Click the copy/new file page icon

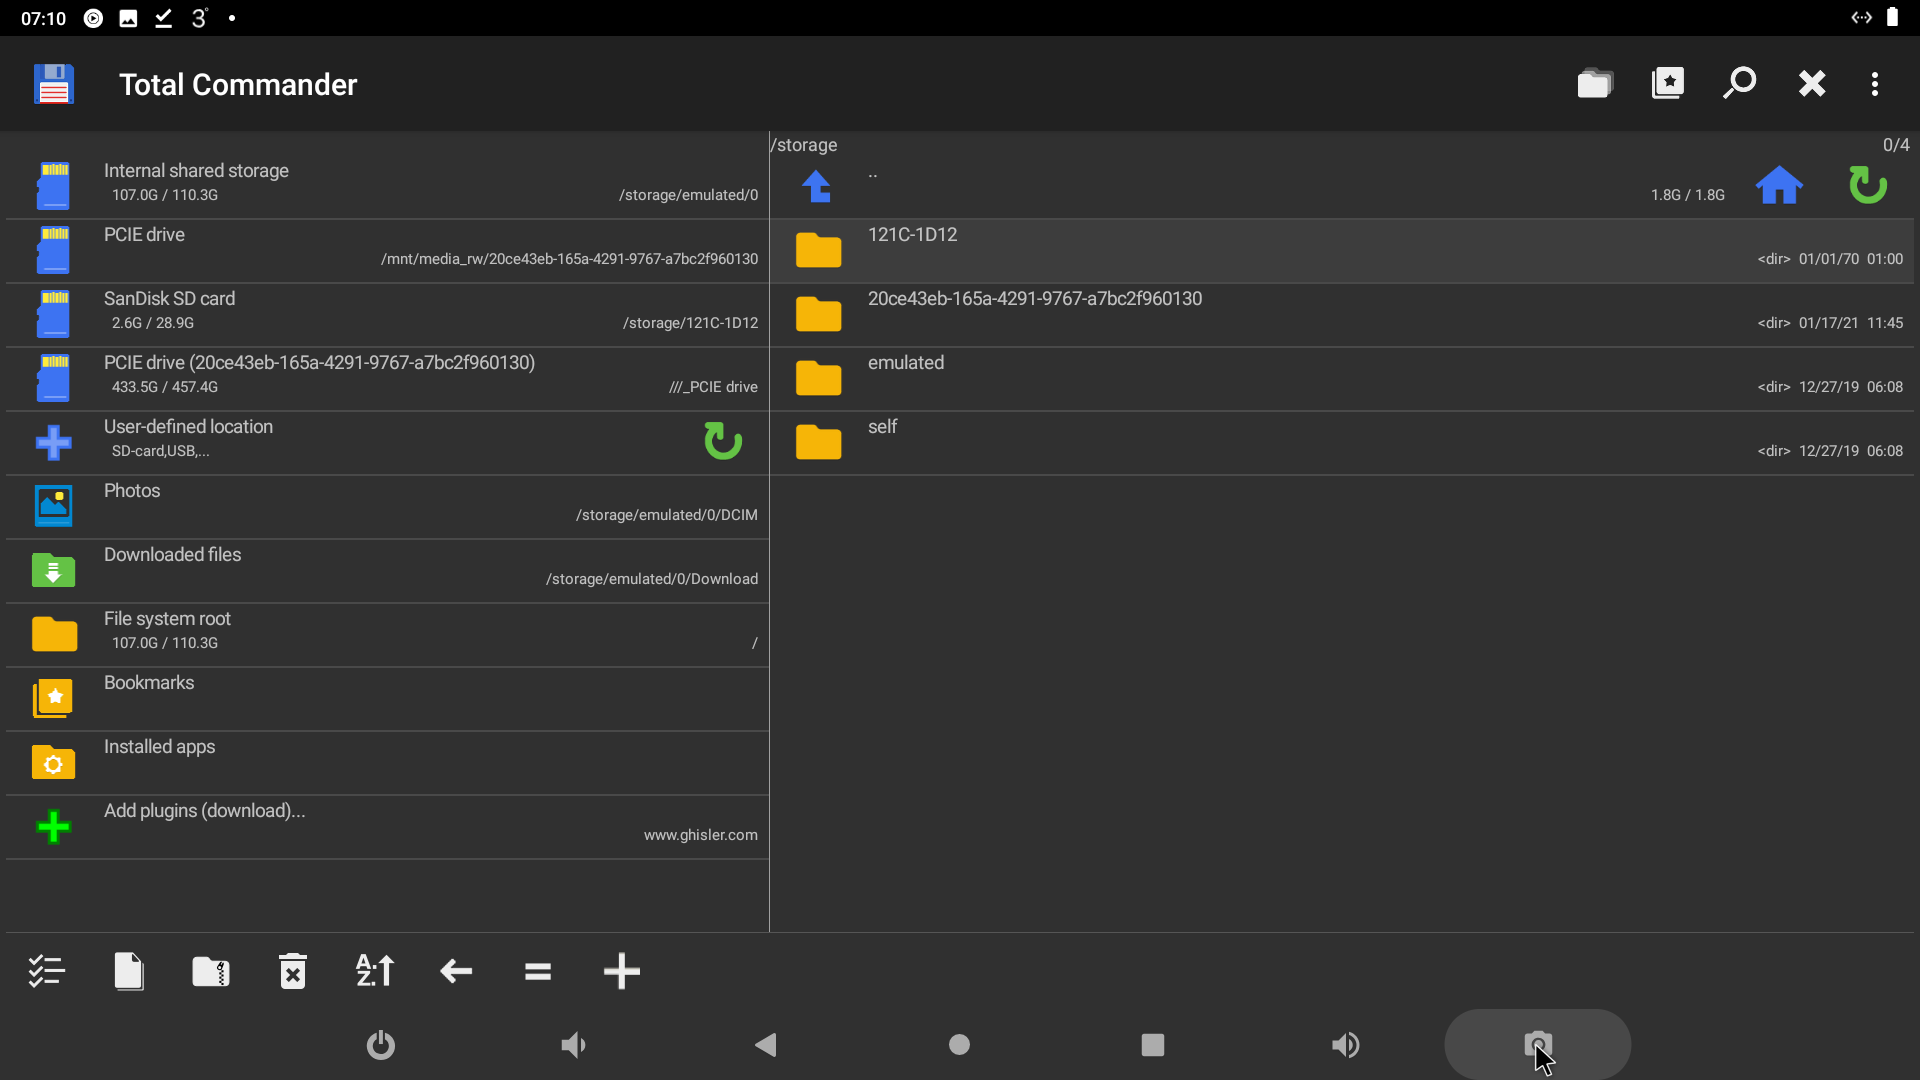(x=129, y=971)
